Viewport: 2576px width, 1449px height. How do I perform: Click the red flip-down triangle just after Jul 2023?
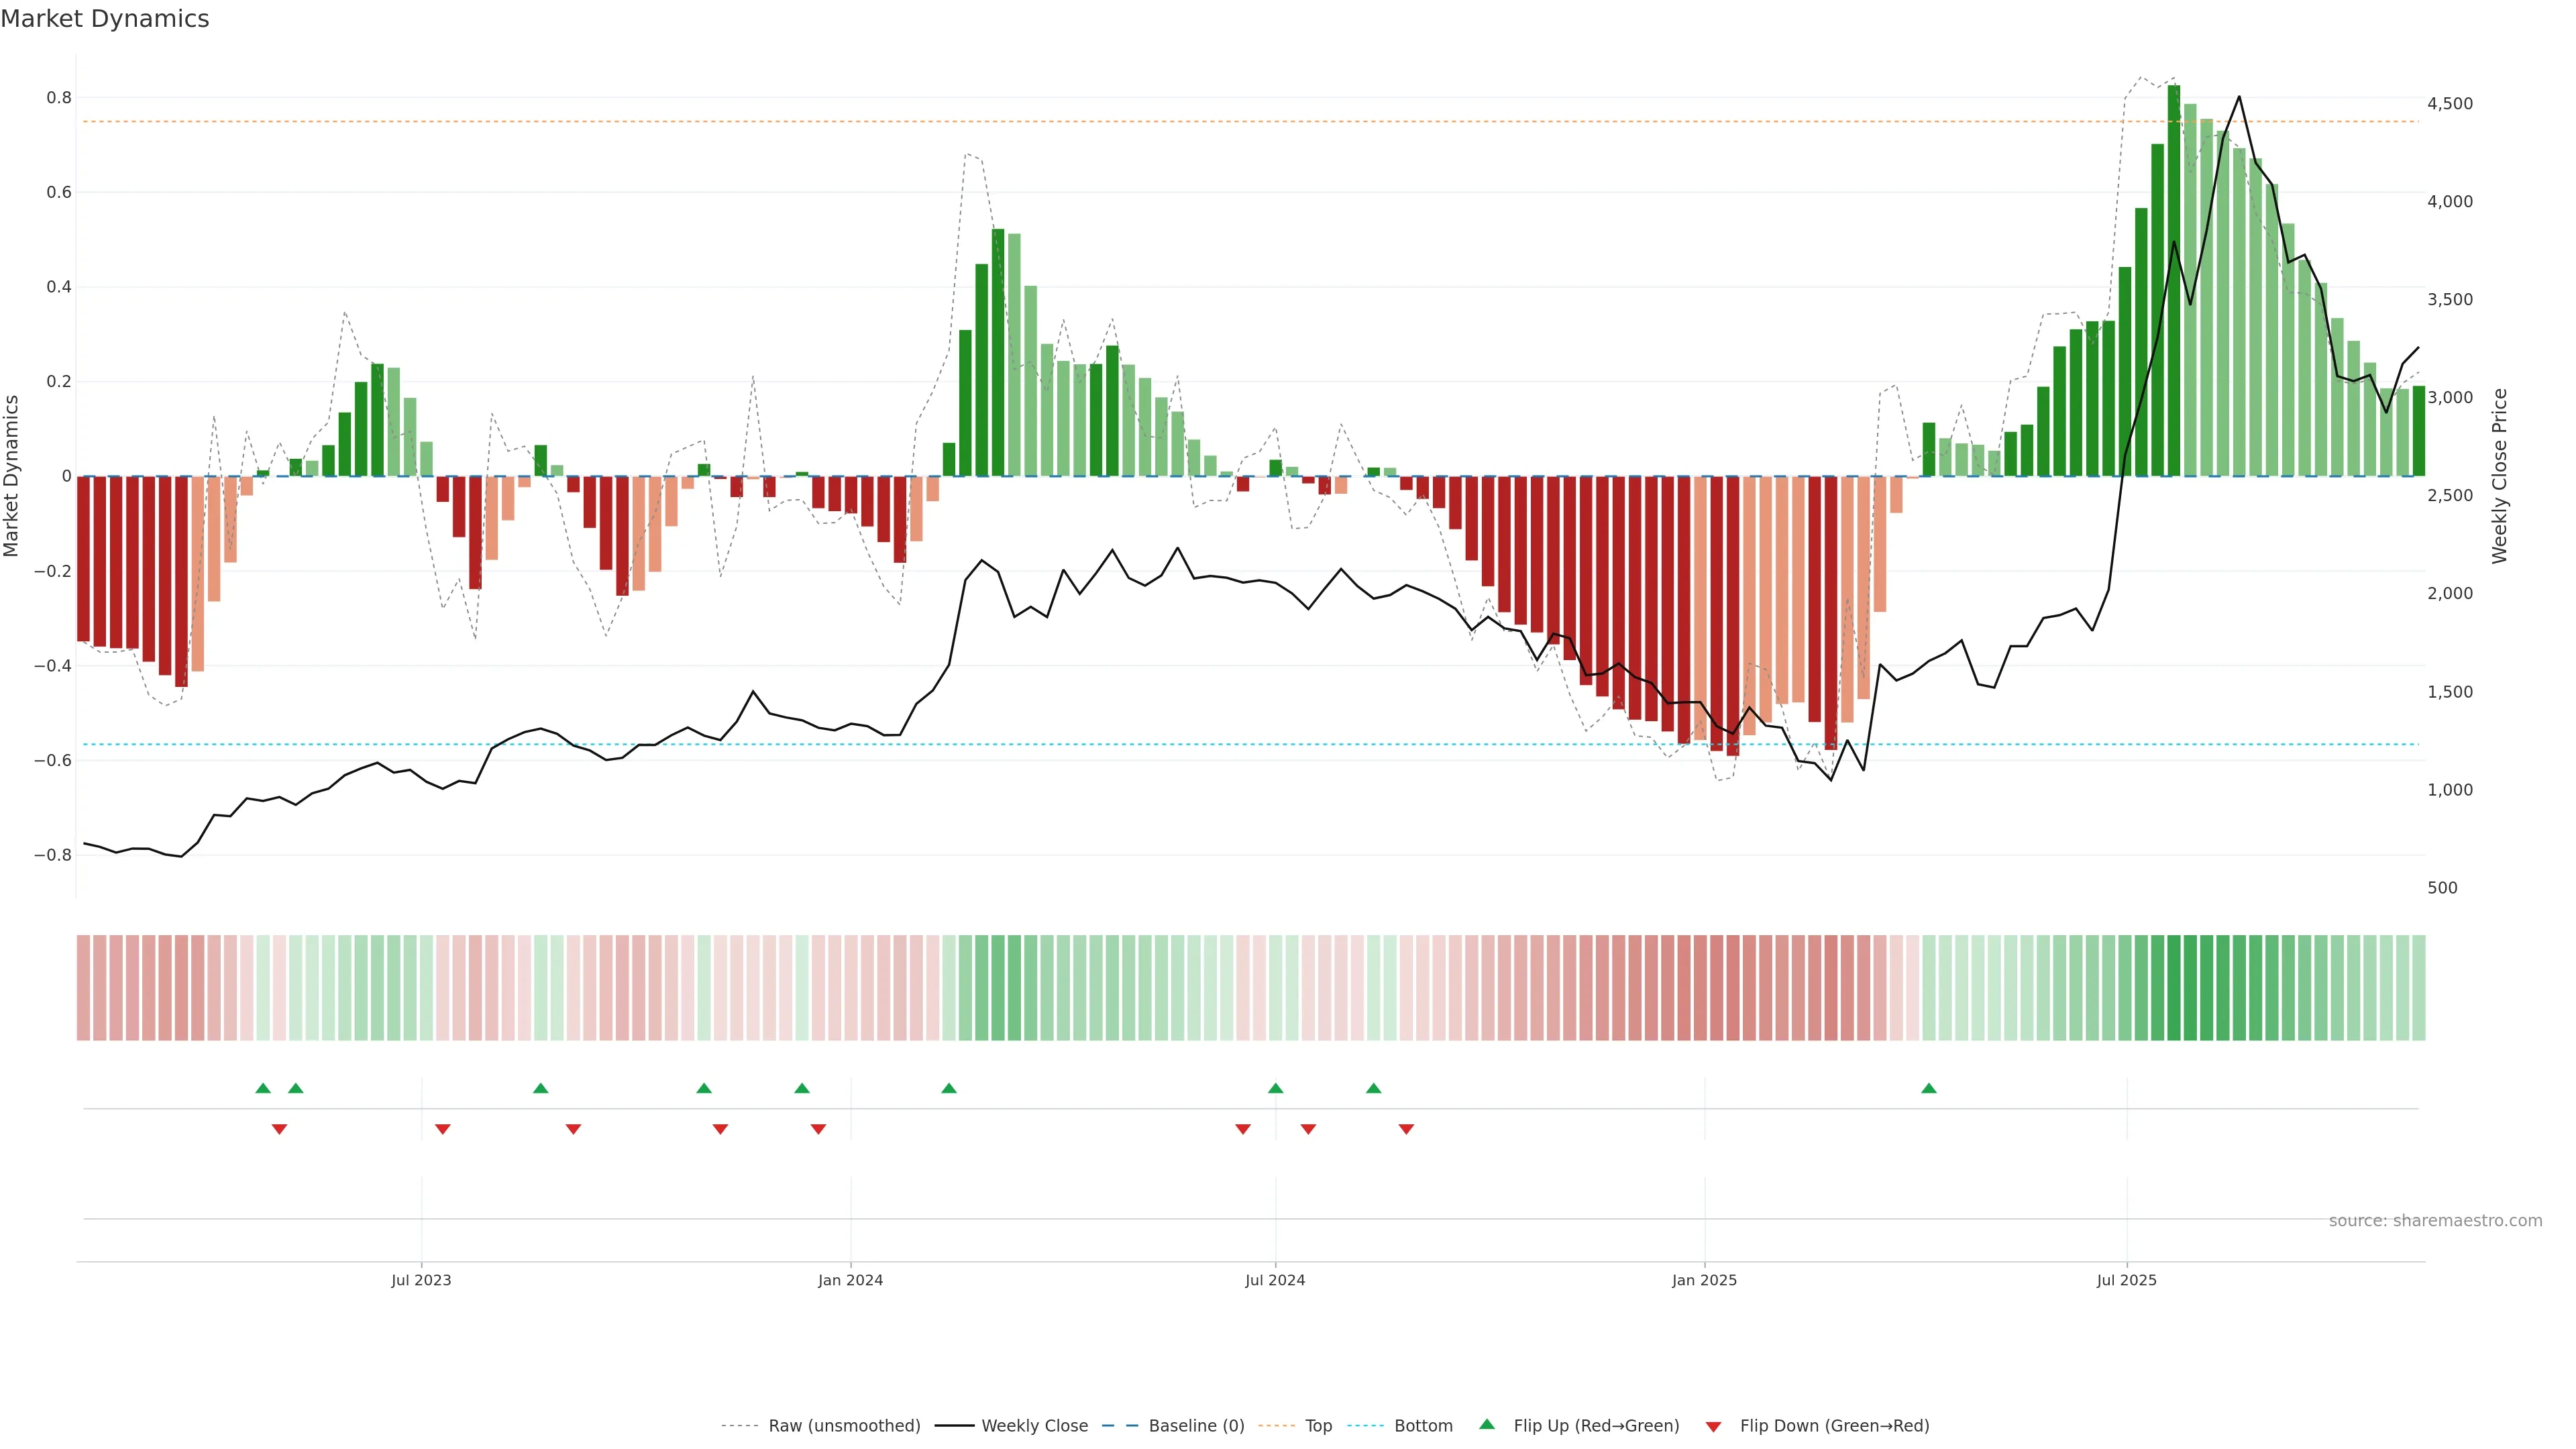[443, 1129]
